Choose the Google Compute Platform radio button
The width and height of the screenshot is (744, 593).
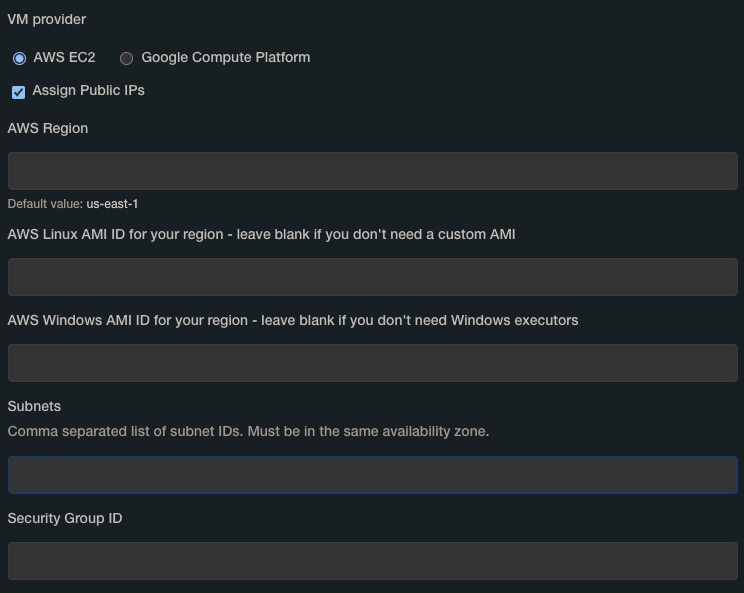point(127,58)
